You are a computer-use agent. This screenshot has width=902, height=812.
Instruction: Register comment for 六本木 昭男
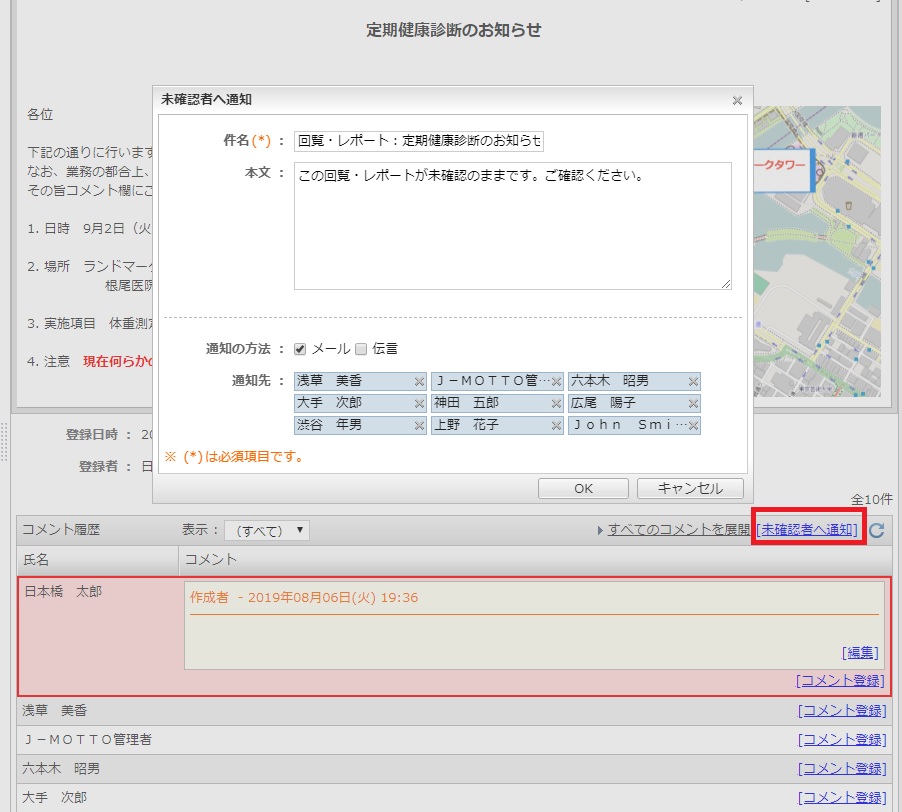[x=842, y=769]
